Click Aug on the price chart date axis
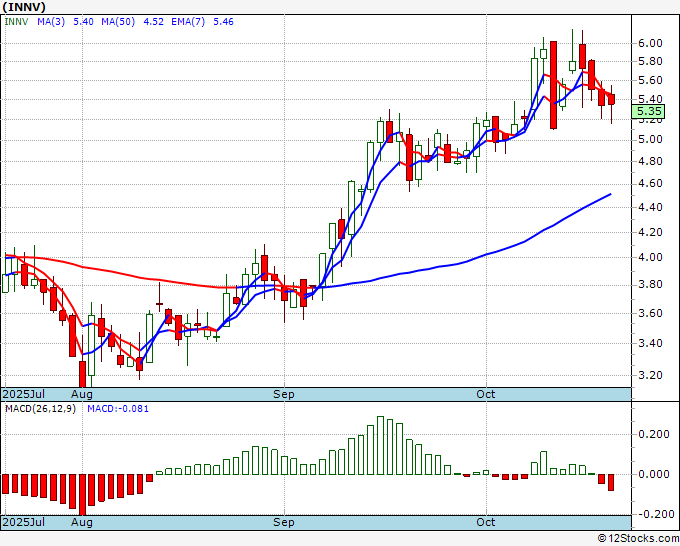 point(82,394)
